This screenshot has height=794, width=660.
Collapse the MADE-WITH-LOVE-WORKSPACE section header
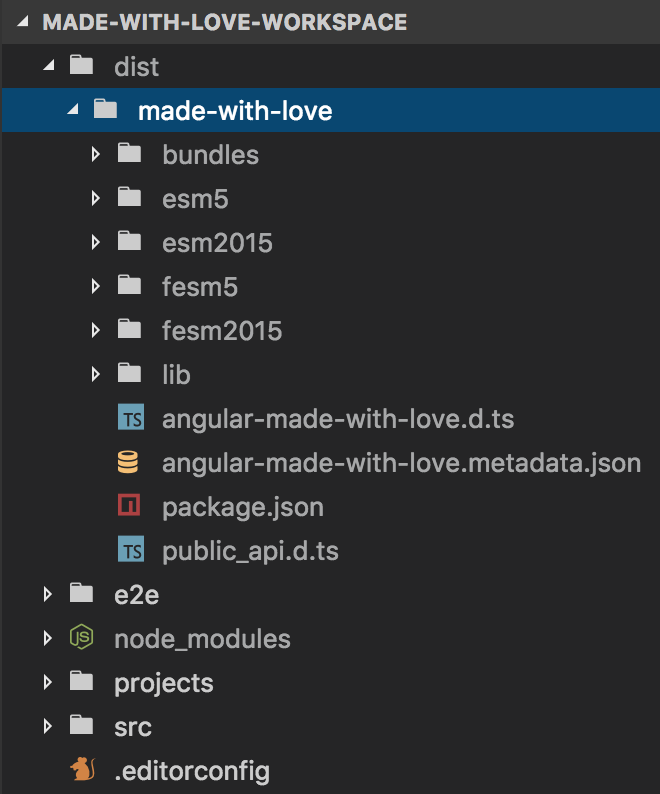(x=22, y=22)
